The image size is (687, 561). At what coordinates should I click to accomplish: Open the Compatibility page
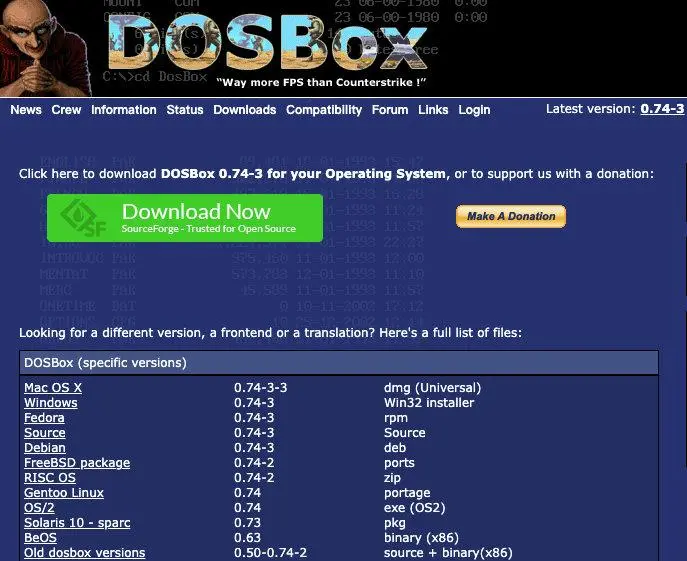pos(324,110)
